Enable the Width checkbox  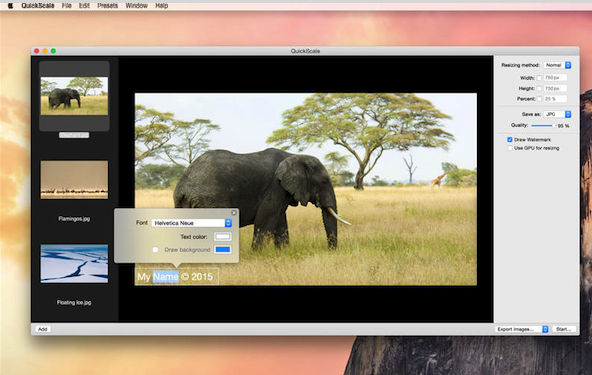point(539,78)
